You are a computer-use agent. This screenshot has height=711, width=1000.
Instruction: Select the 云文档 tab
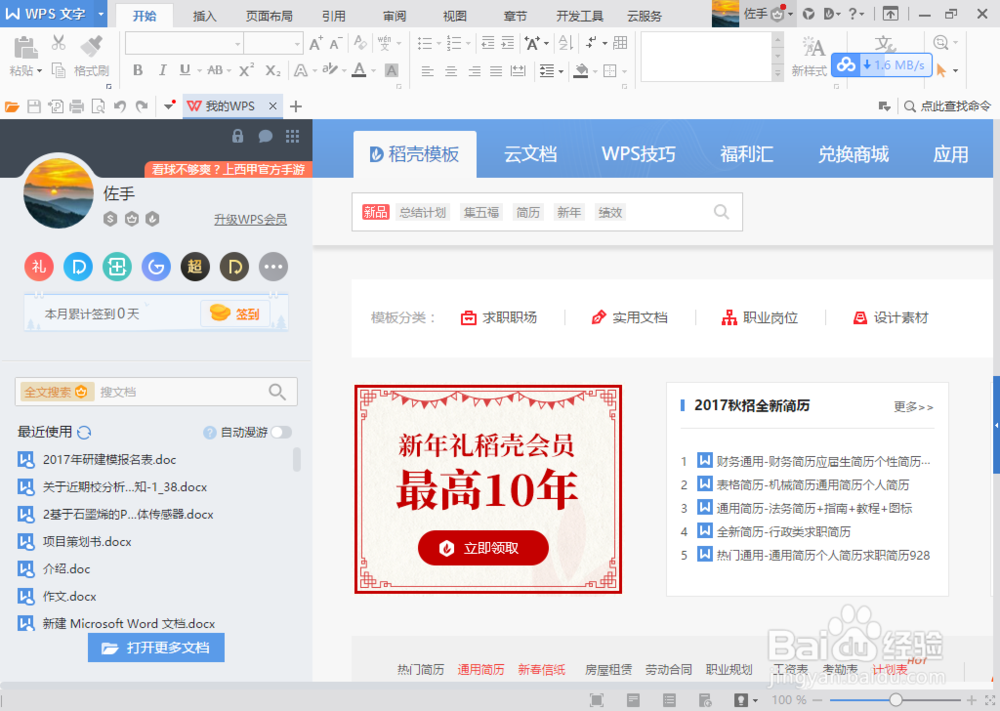(531, 154)
